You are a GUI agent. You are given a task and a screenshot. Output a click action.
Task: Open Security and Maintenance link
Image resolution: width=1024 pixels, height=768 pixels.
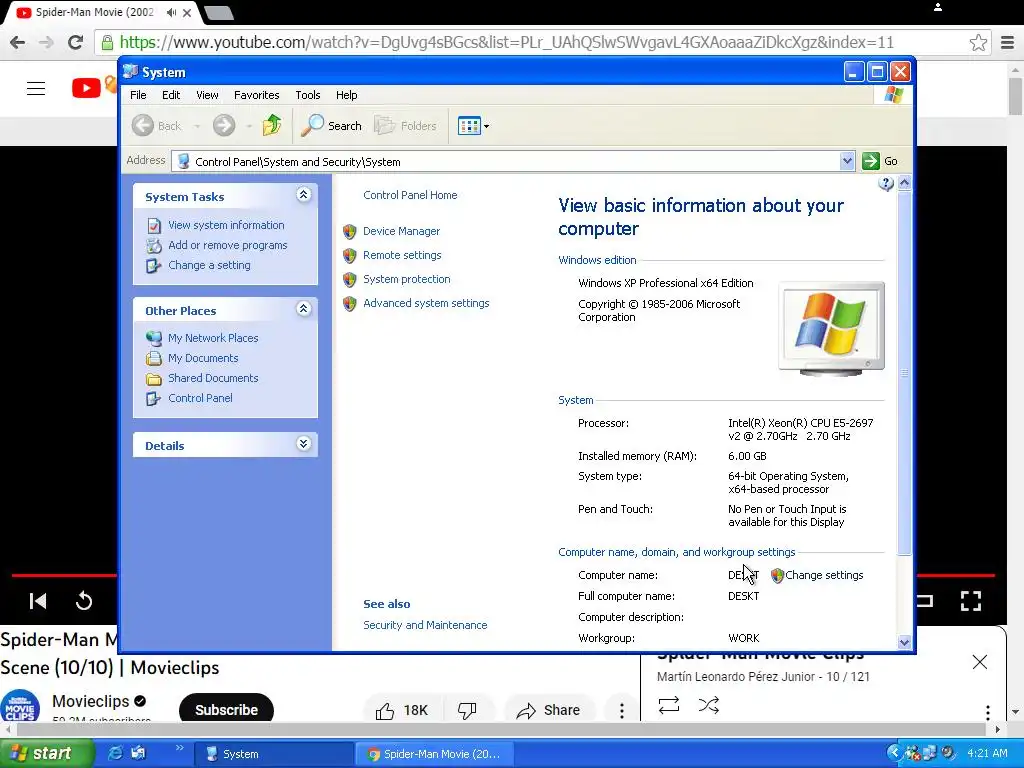point(425,625)
